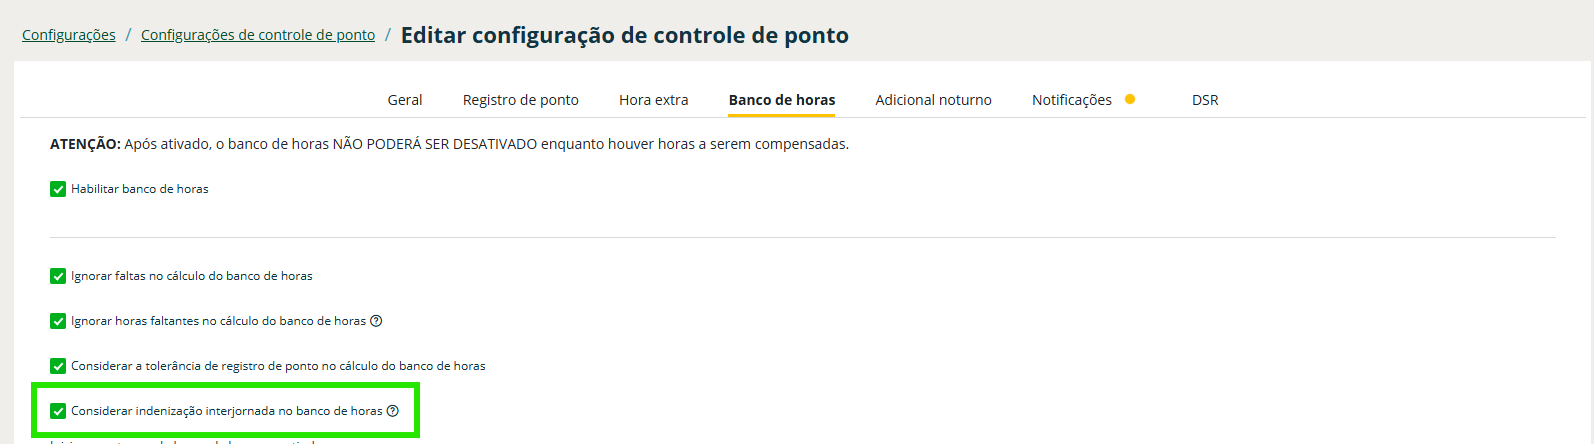
Task: Go to the Hora extra tab
Action: click(654, 100)
